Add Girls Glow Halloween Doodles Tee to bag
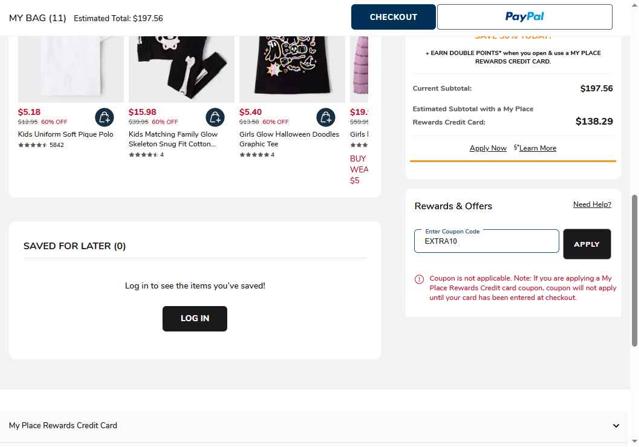This screenshot has height=447, width=639. tap(325, 118)
